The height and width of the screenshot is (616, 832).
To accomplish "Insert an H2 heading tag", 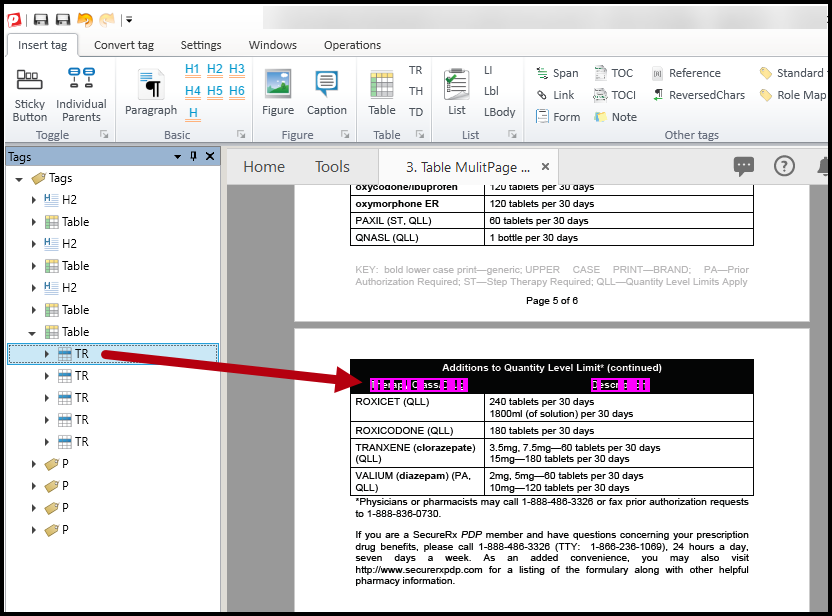I will point(215,69).
